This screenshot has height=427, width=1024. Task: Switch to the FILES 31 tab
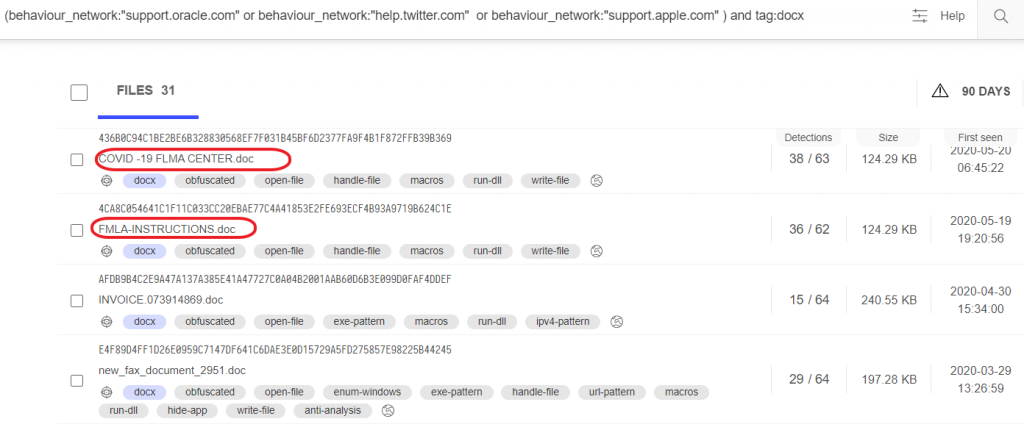click(x=146, y=91)
